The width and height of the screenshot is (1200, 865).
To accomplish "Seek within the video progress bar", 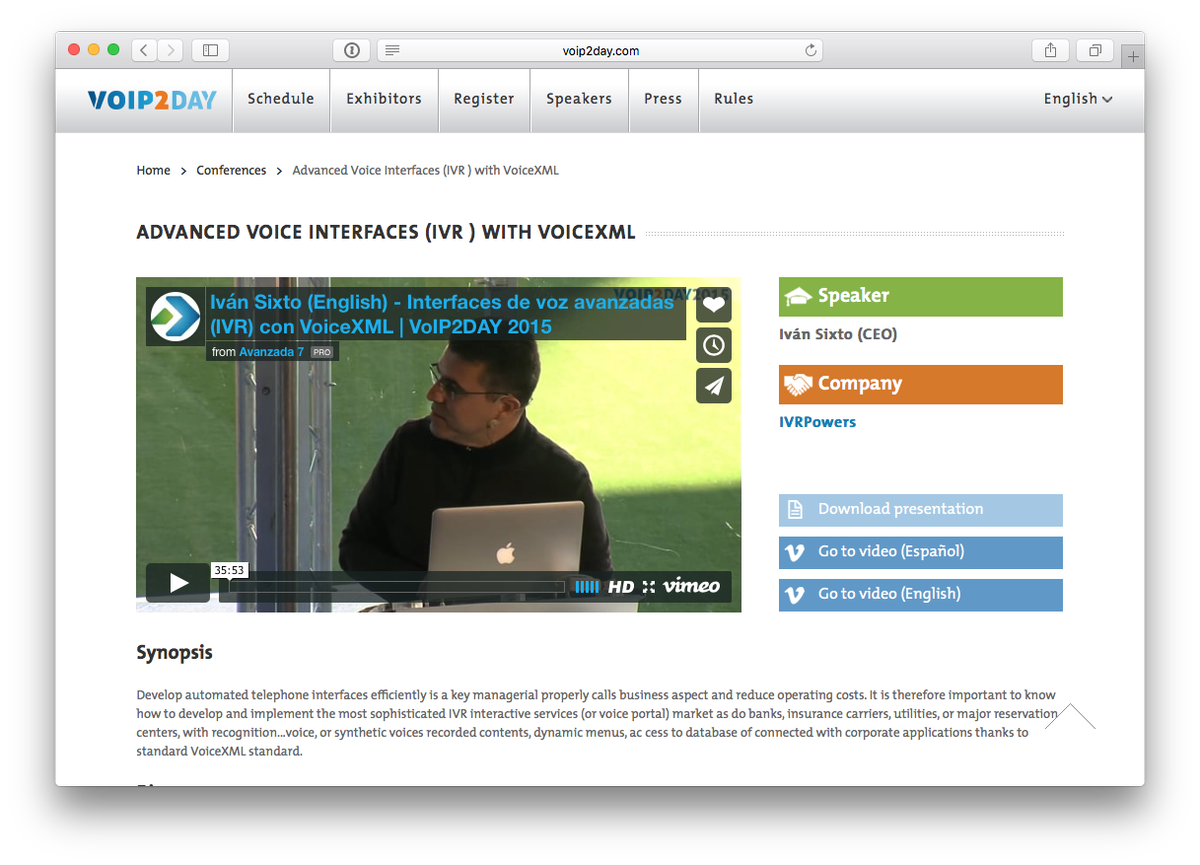I will pos(398,587).
